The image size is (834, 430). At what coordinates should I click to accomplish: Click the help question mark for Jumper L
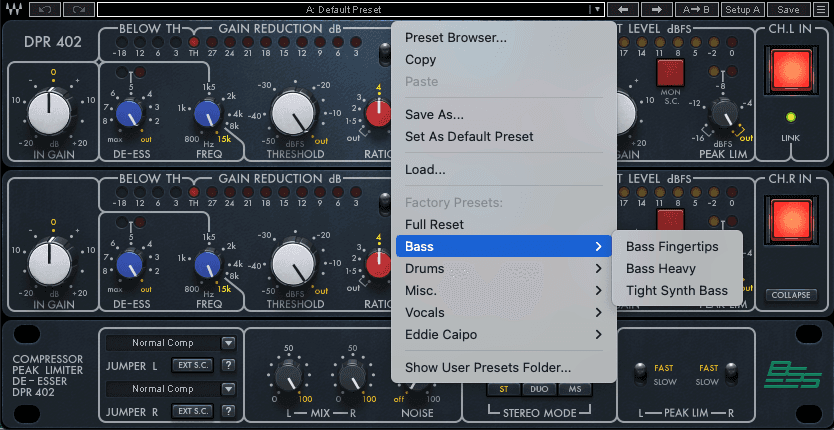228,365
